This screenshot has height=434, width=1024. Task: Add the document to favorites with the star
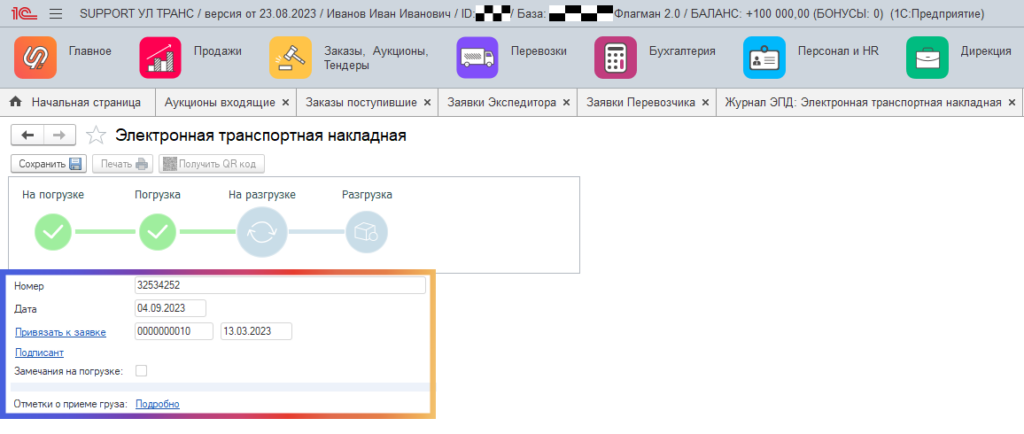point(96,136)
